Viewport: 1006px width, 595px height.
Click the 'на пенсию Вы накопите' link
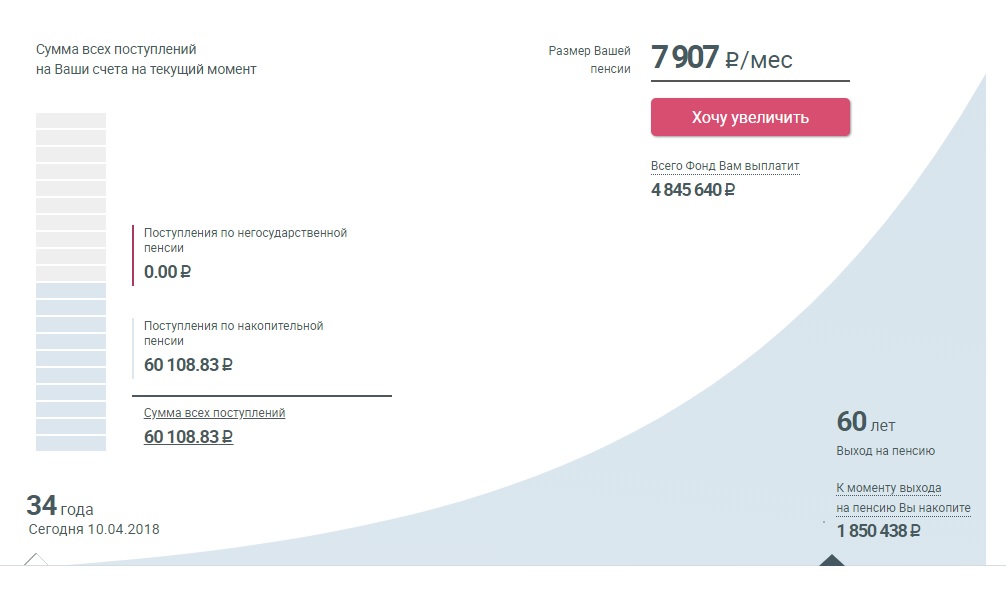click(x=903, y=508)
